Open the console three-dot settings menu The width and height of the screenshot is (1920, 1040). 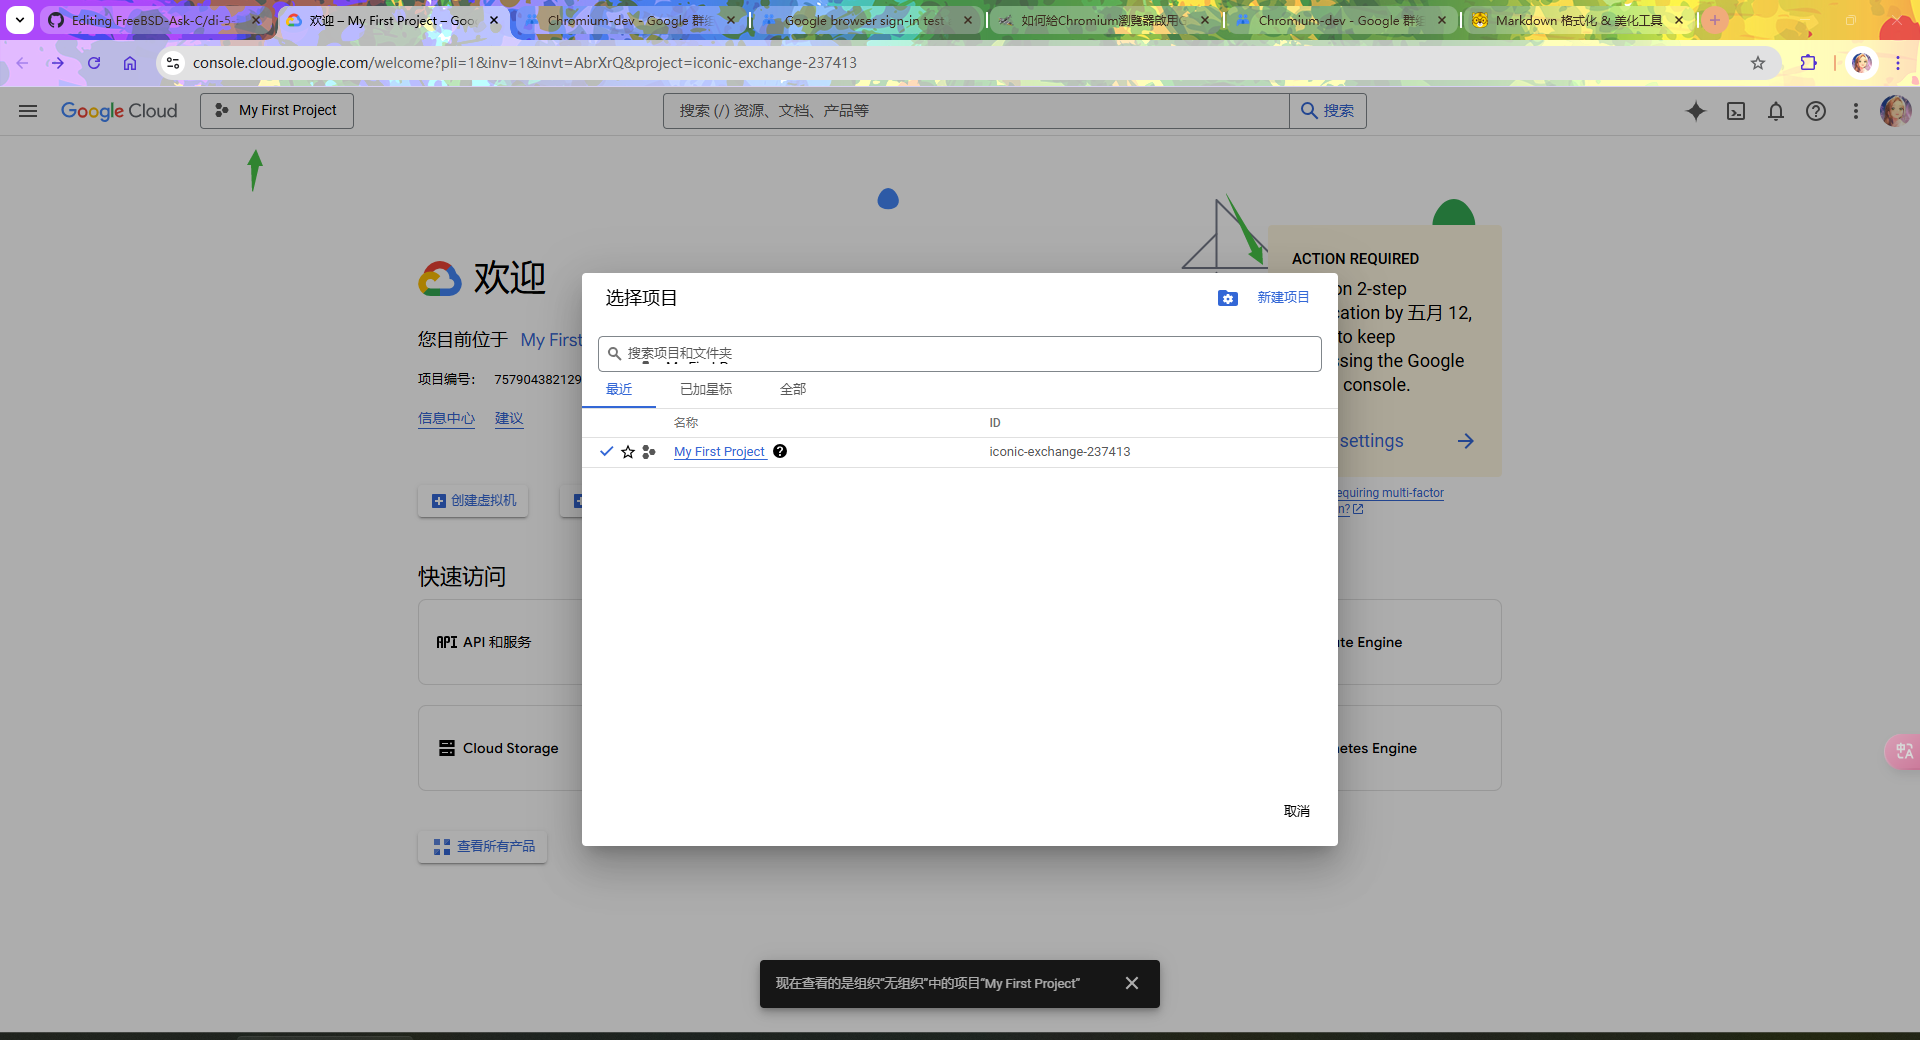1856,111
